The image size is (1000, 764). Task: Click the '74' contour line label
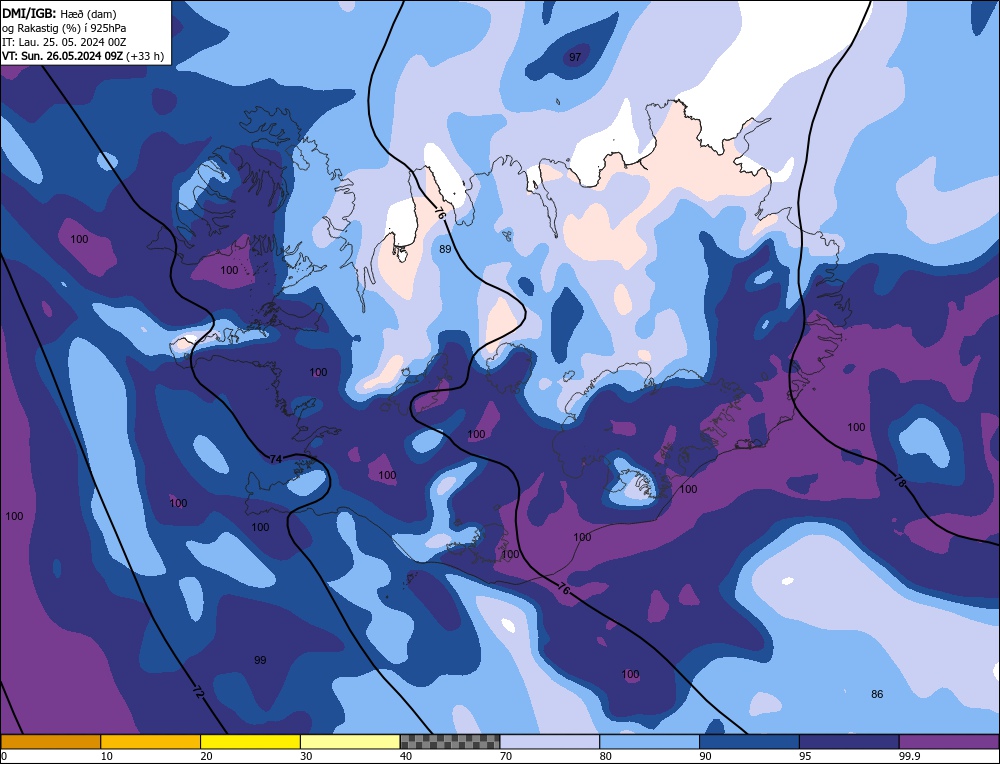click(x=276, y=459)
